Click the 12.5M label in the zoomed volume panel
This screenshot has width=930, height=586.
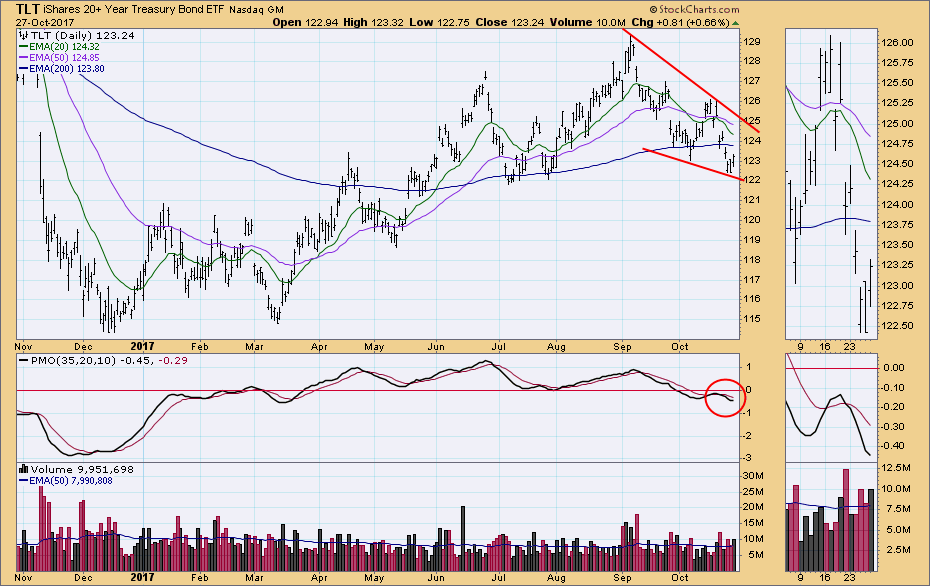tap(896, 468)
